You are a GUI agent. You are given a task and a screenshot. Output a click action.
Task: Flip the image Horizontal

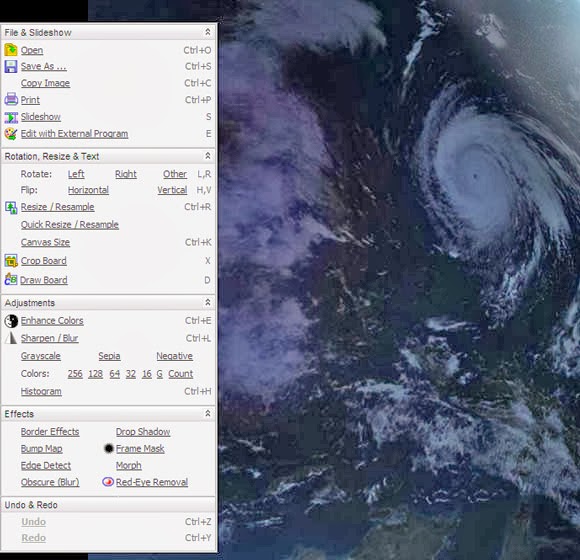tap(88, 190)
